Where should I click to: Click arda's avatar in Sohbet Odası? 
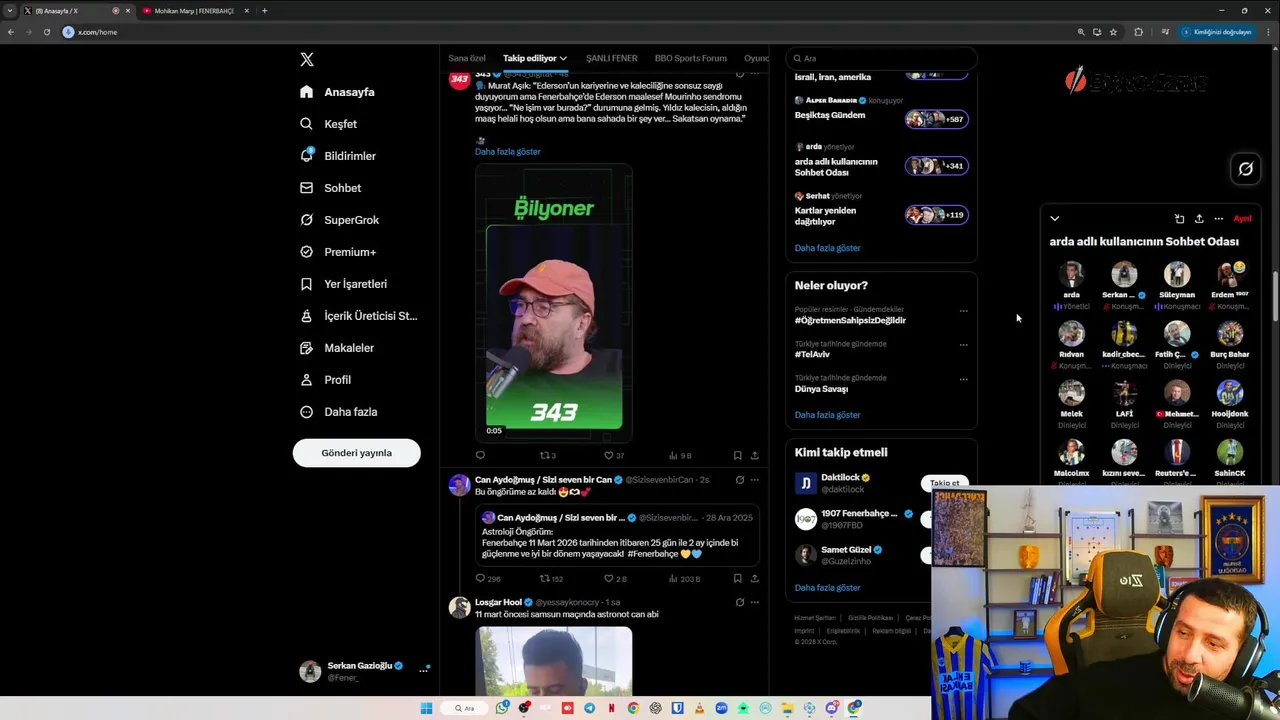click(x=1071, y=274)
